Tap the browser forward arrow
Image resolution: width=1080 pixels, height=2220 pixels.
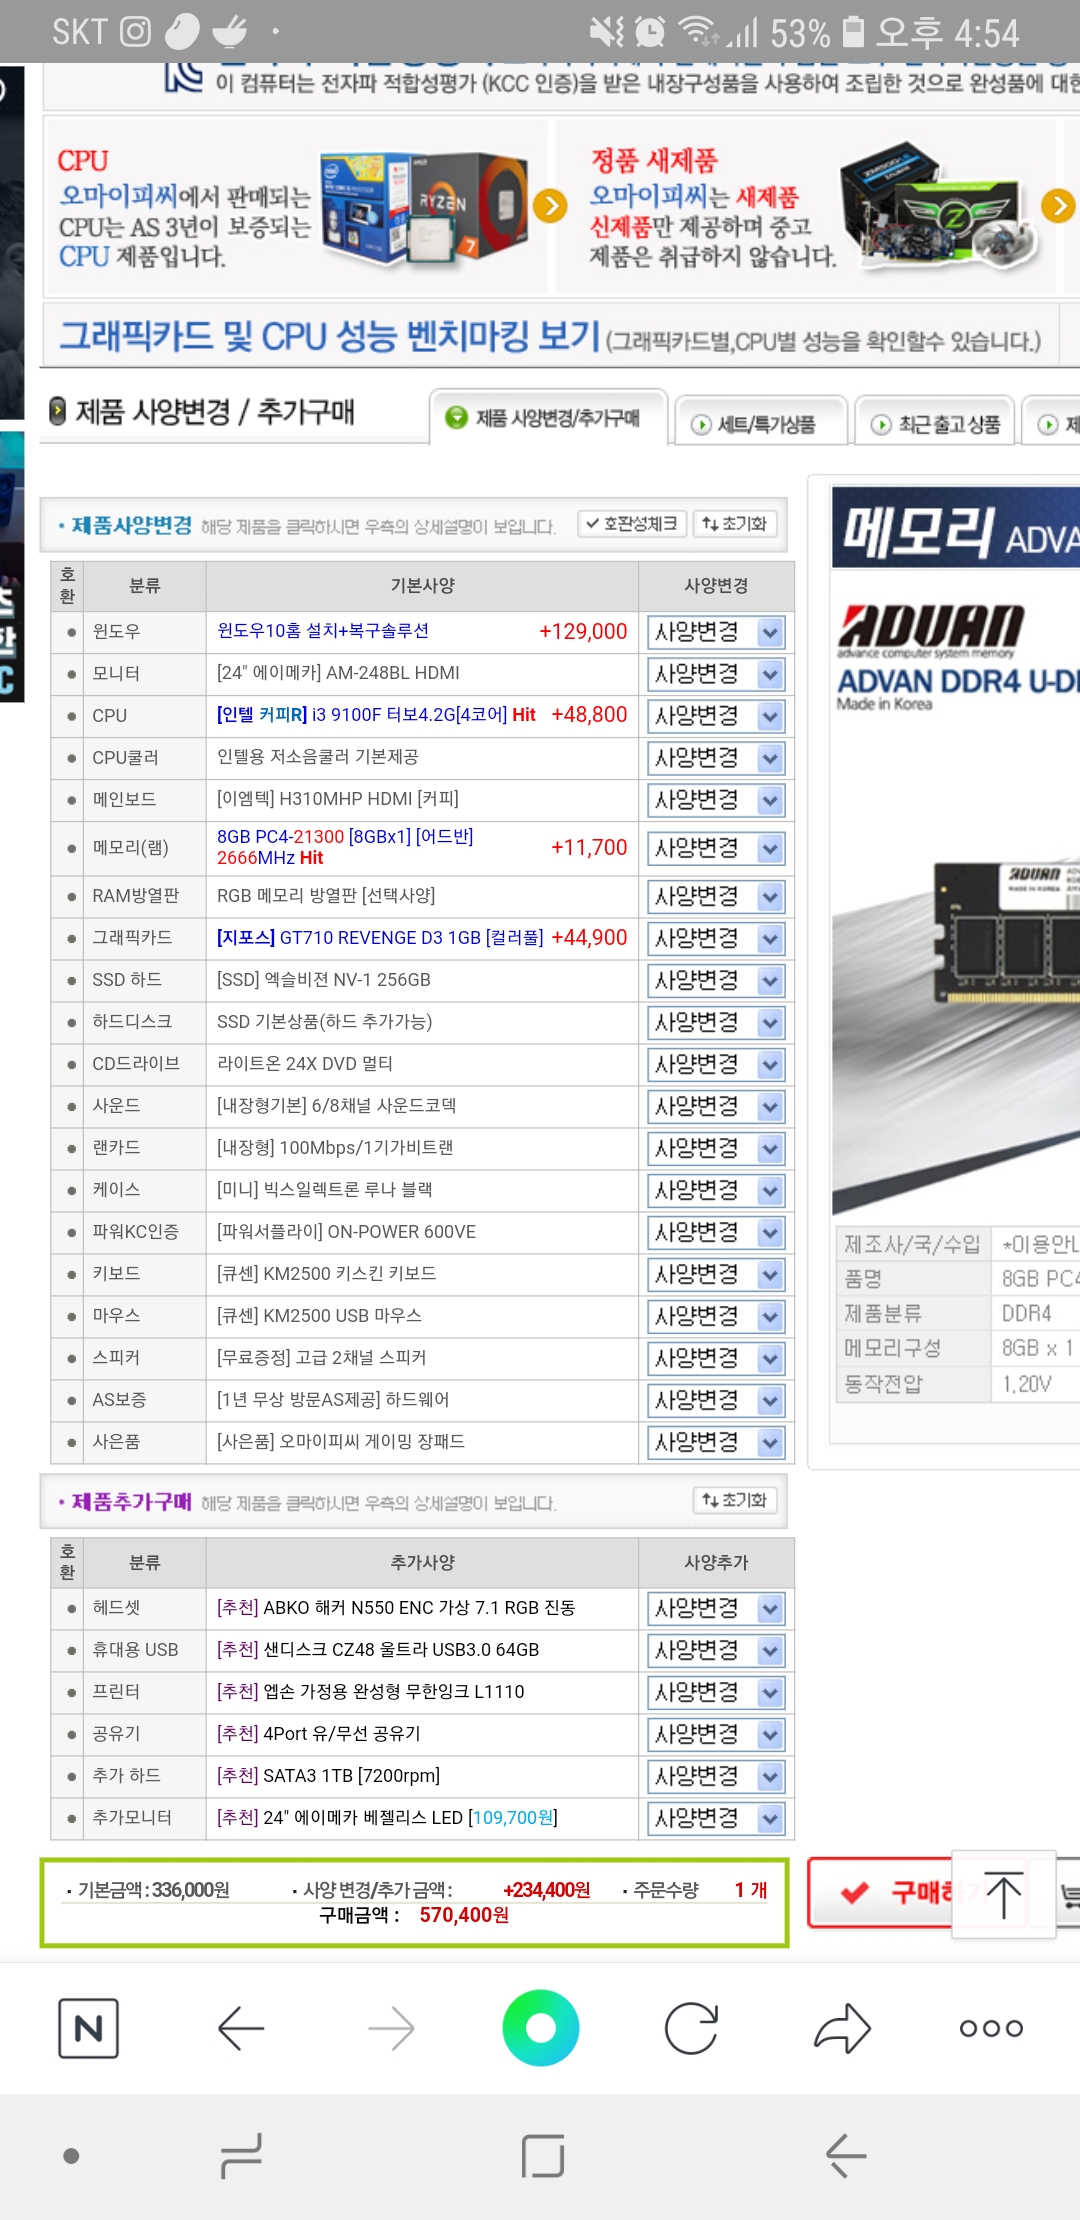click(391, 2028)
